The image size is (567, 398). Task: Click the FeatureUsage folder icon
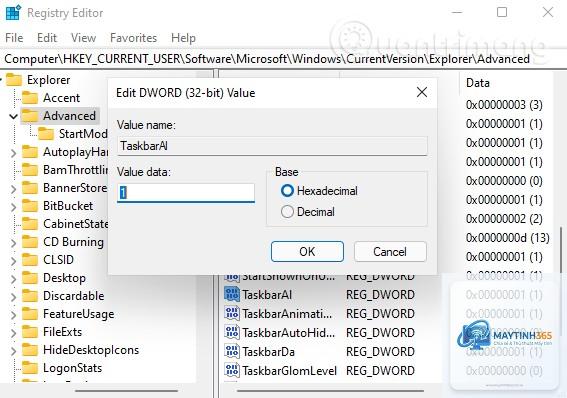[30, 314]
